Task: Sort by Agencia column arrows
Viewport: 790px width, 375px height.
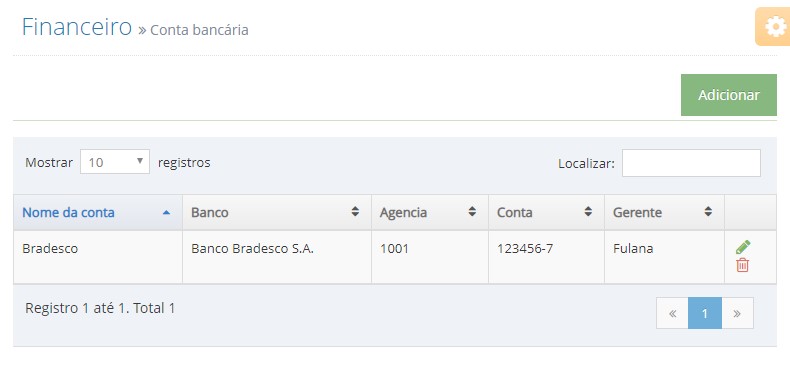Action: pos(472,212)
